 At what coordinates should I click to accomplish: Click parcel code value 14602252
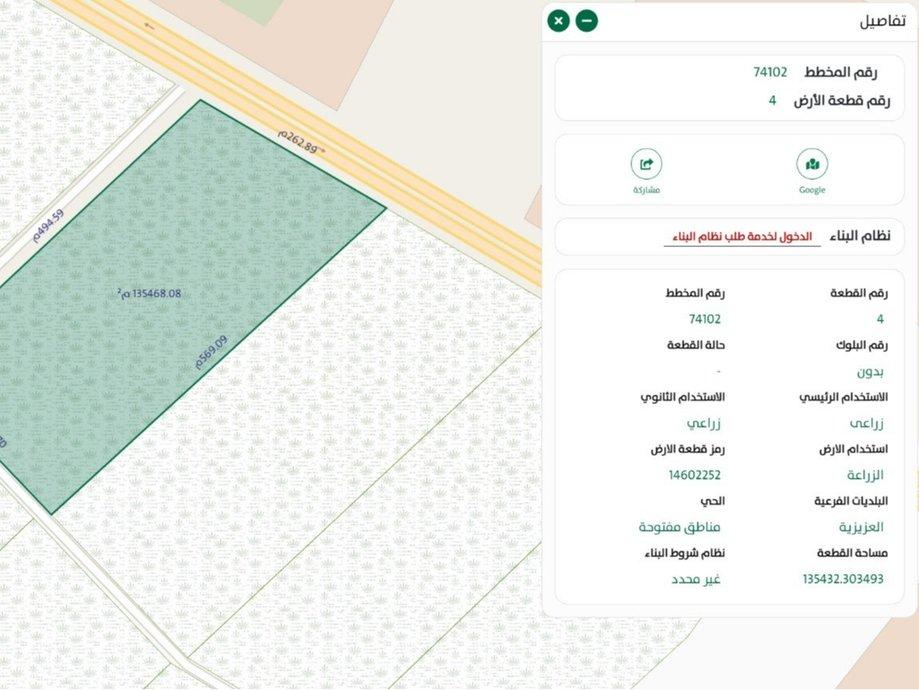694,475
